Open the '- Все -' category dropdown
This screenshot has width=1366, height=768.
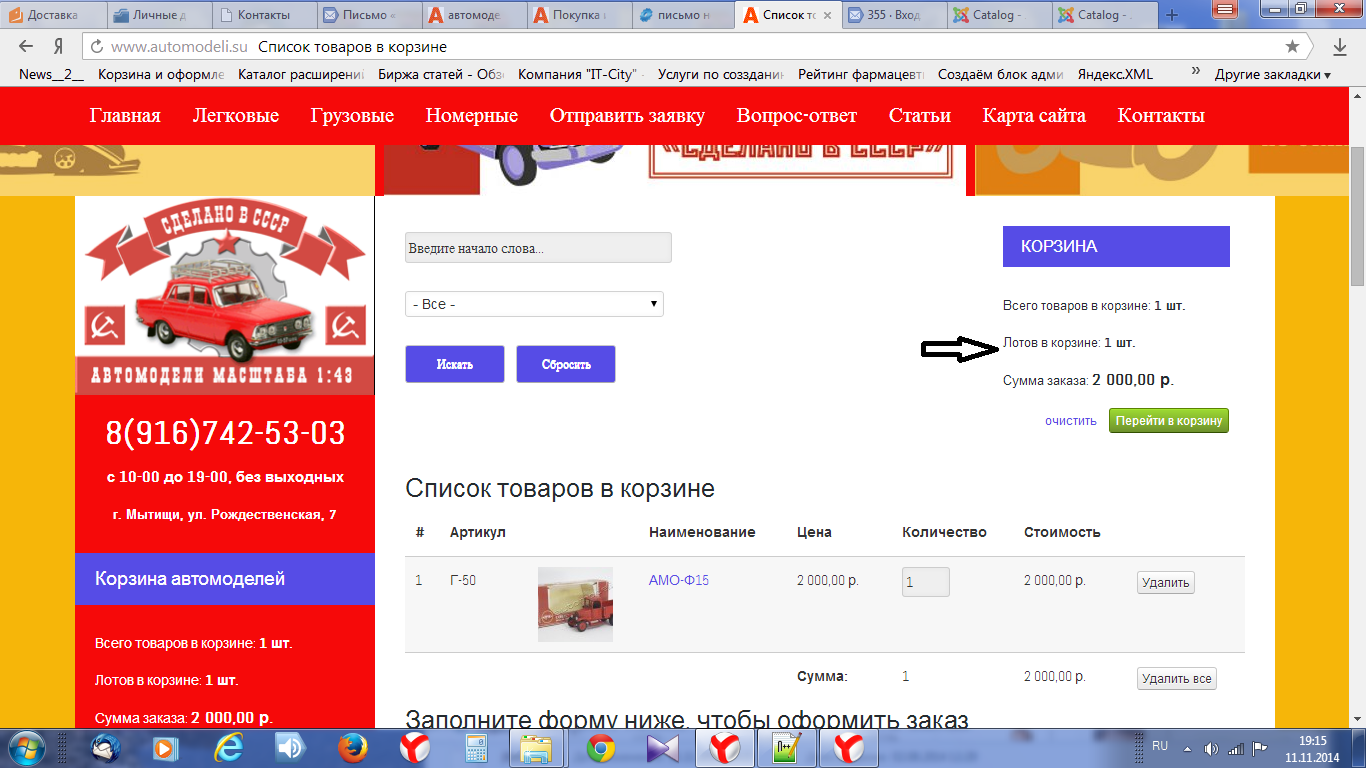(x=534, y=304)
